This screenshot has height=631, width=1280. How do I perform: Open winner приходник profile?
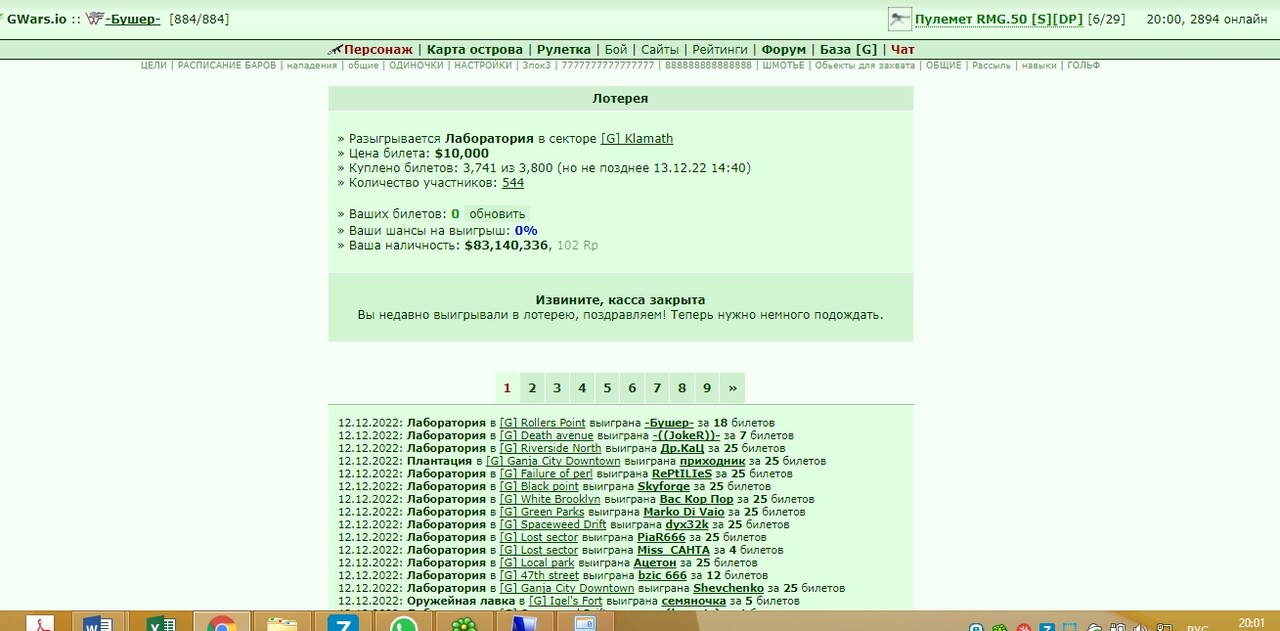coord(712,461)
